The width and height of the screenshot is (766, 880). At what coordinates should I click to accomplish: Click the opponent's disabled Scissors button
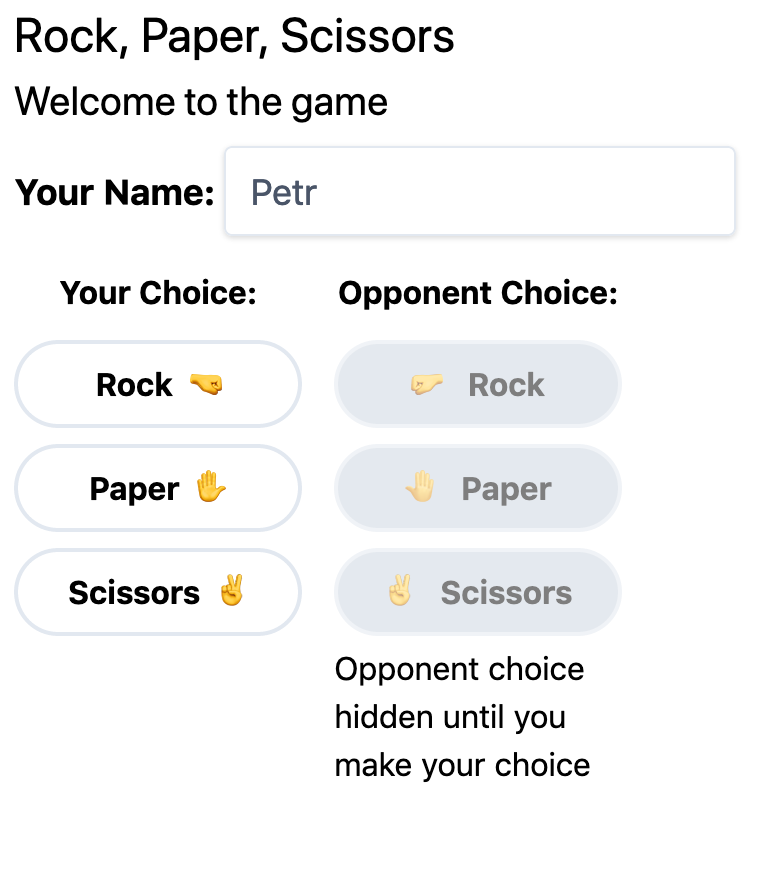[x=478, y=592]
